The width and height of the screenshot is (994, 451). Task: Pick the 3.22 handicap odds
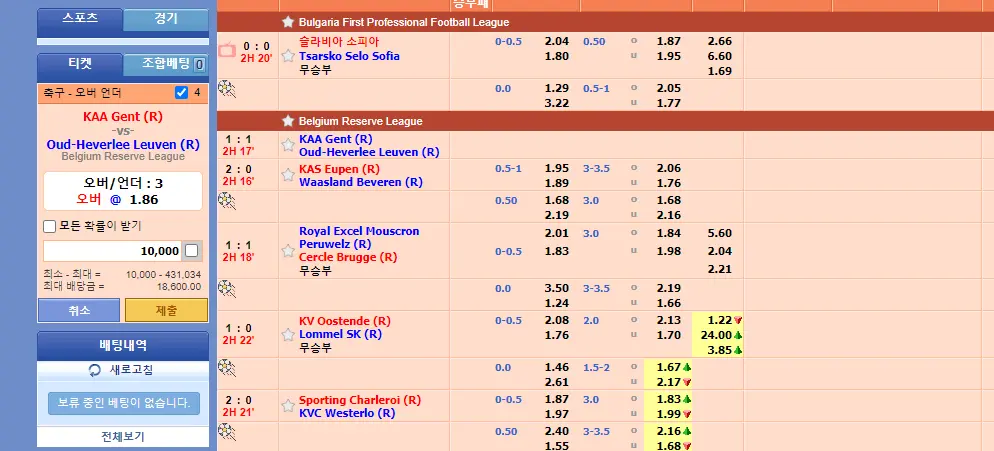557,103
